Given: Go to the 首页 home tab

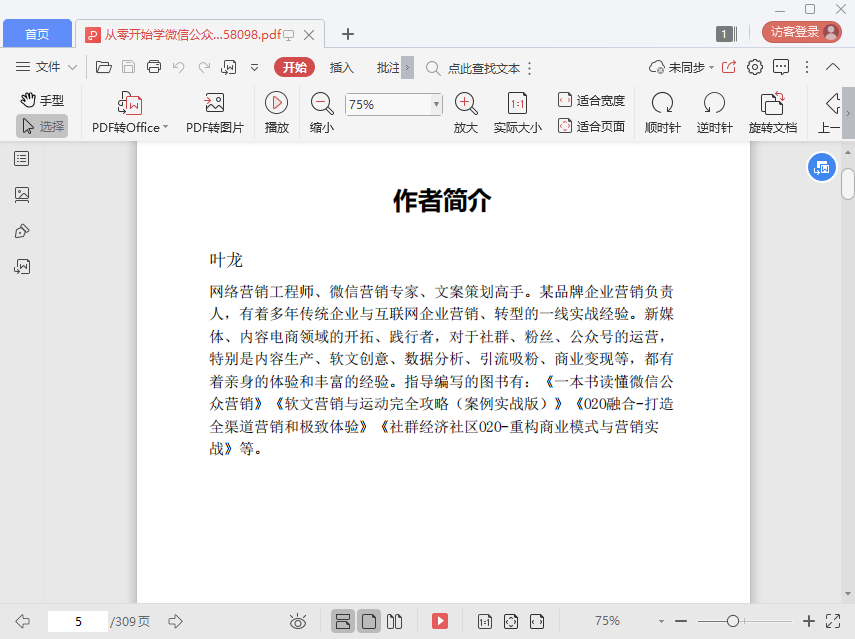Looking at the screenshot, I should (37, 34).
